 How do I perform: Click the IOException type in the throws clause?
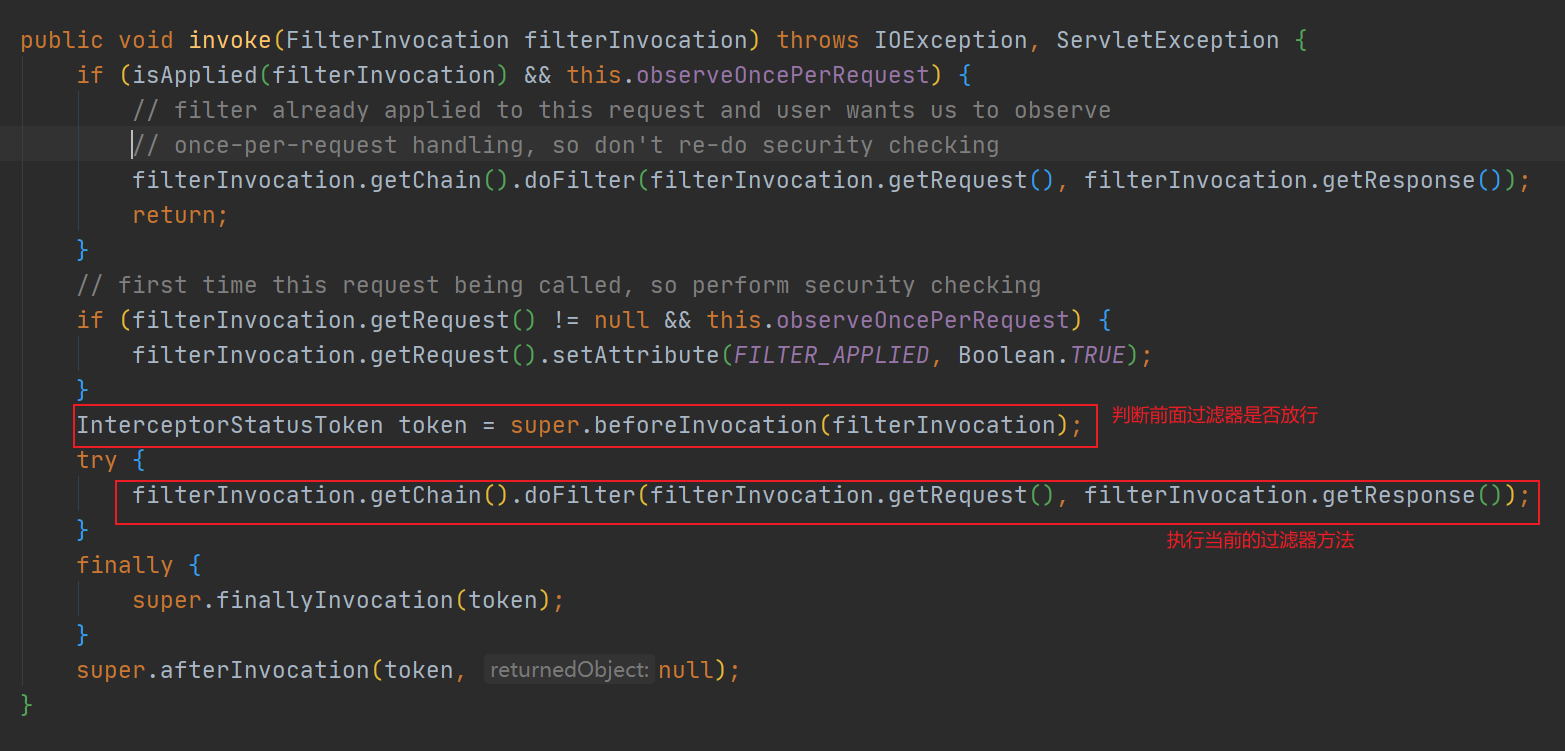[x=951, y=40]
